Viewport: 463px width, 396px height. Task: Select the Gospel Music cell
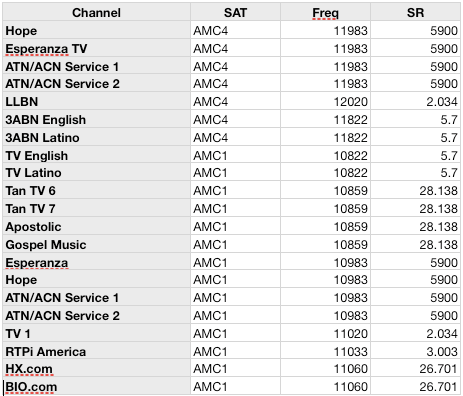coord(96,245)
